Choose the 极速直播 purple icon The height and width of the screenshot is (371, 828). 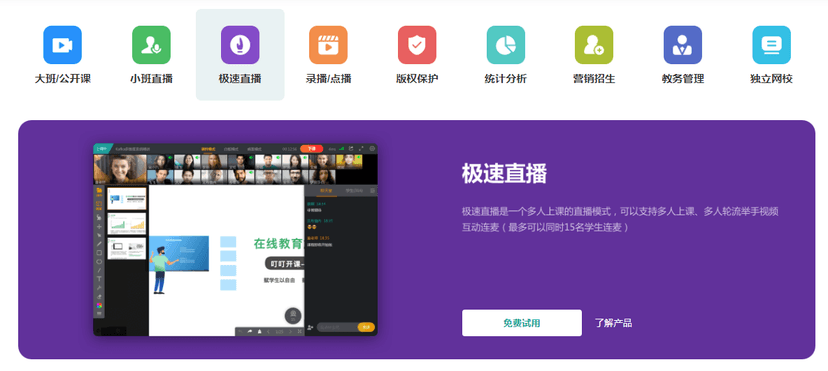tap(240, 45)
